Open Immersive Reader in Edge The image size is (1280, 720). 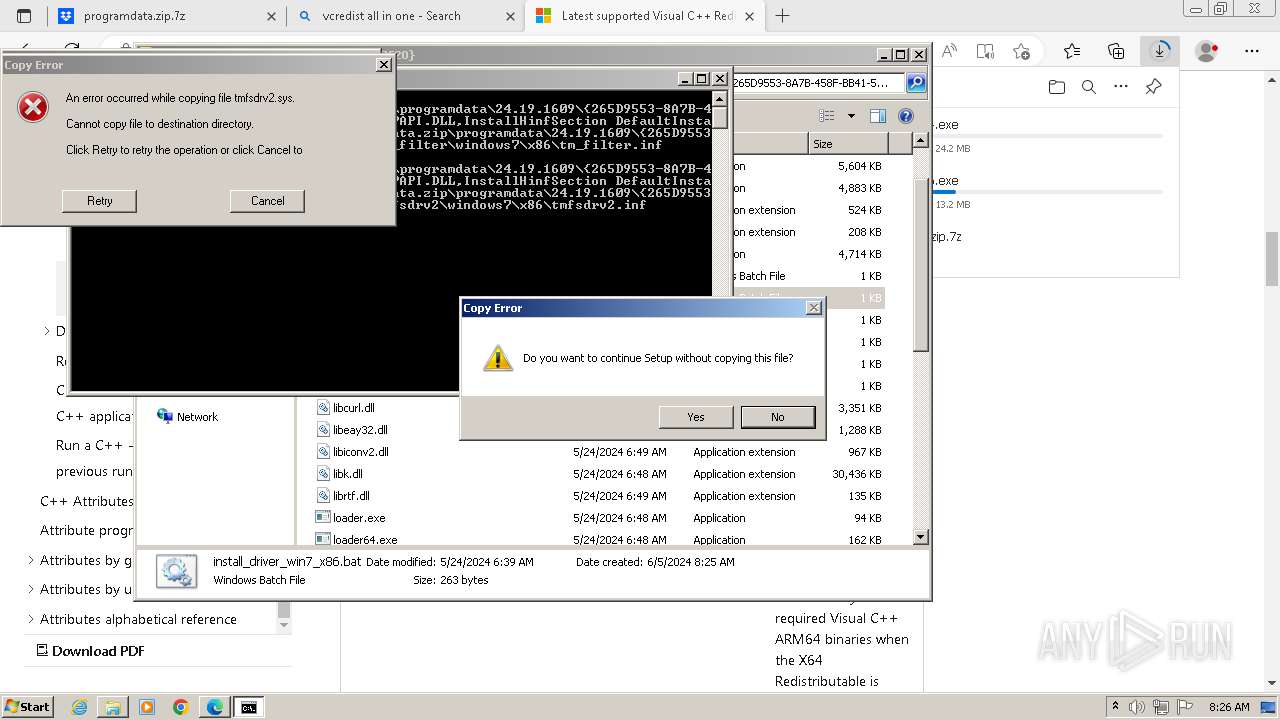985,51
